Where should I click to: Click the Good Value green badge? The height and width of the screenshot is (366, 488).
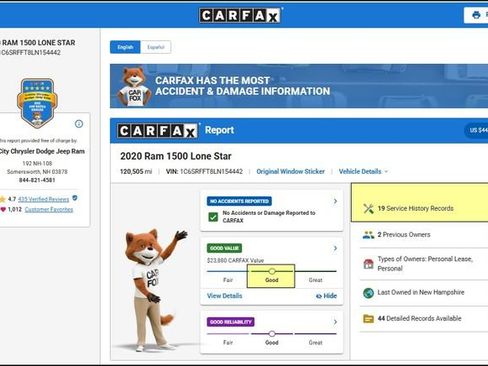point(224,248)
